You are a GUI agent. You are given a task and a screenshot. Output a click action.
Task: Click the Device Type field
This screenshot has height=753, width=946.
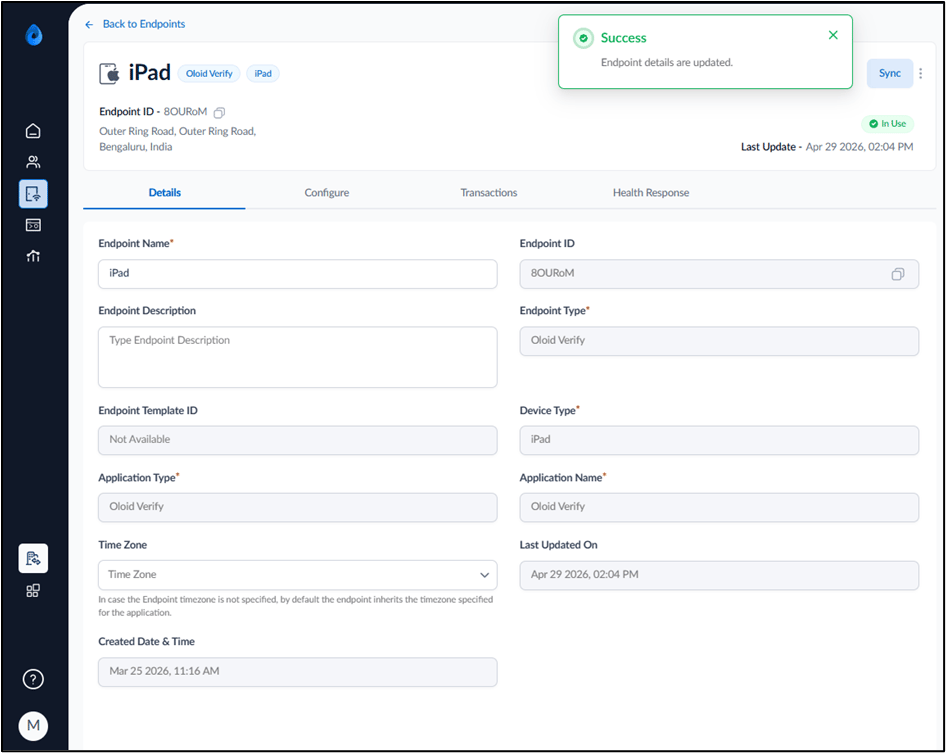pos(719,440)
